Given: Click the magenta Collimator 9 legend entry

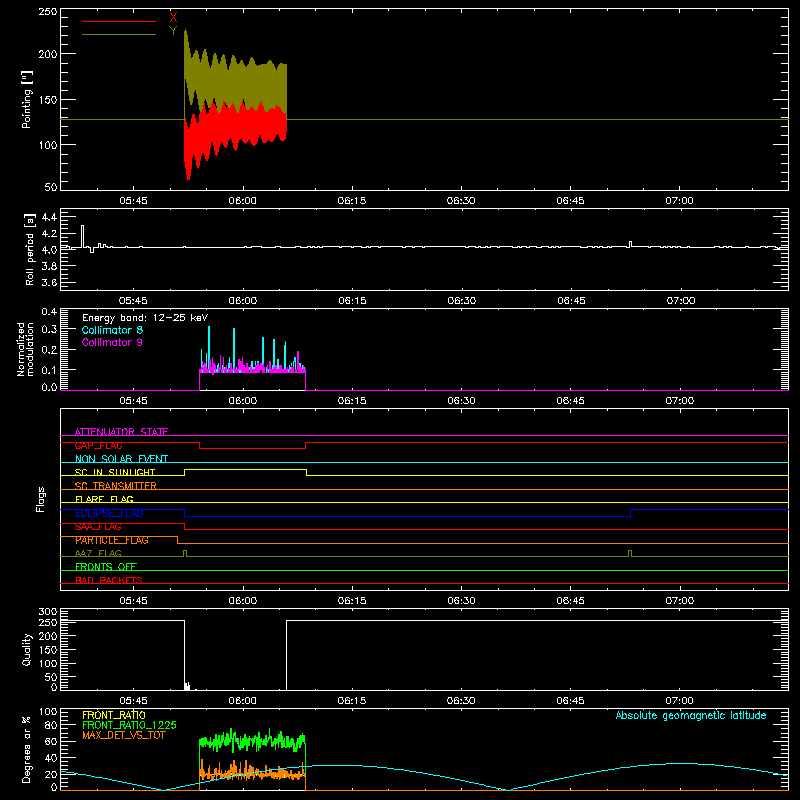Looking at the screenshot, I should pos(112,342).
